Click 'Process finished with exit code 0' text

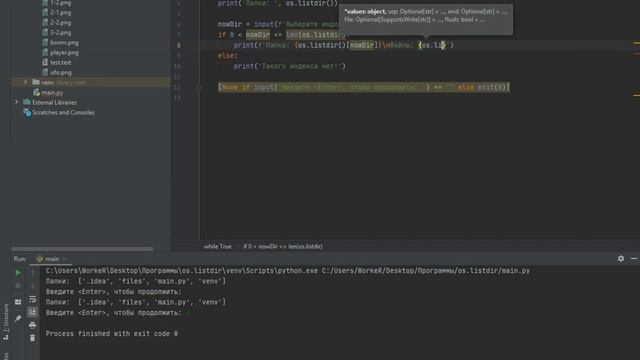[x=112, y=334]
